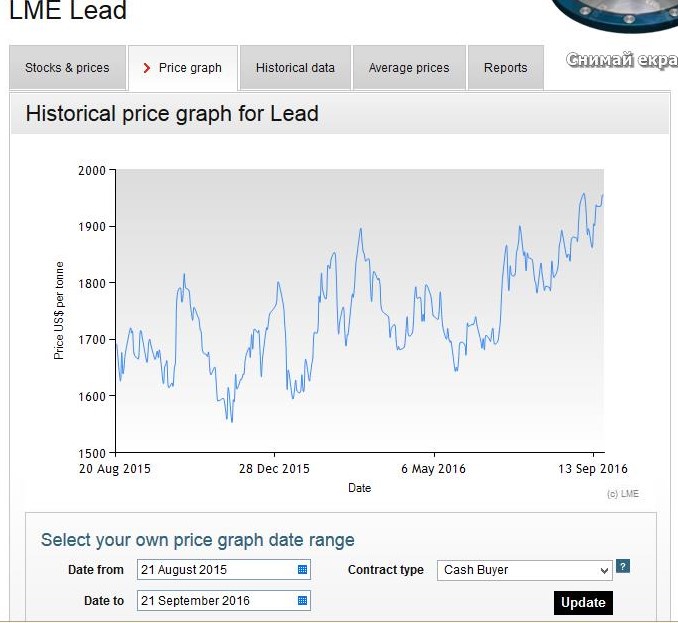678x623 pixels.
Task: Click the 'Price US$ per tonne' axis title
Action: click(59, 310)
